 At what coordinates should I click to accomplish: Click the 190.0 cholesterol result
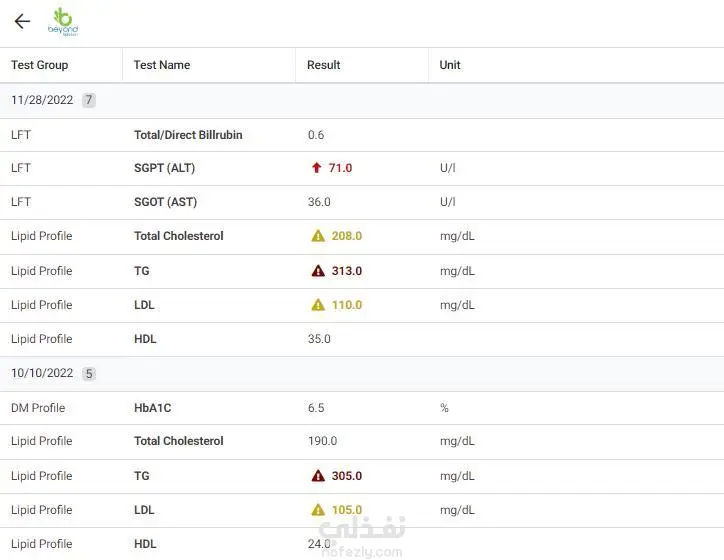point(322,441)
